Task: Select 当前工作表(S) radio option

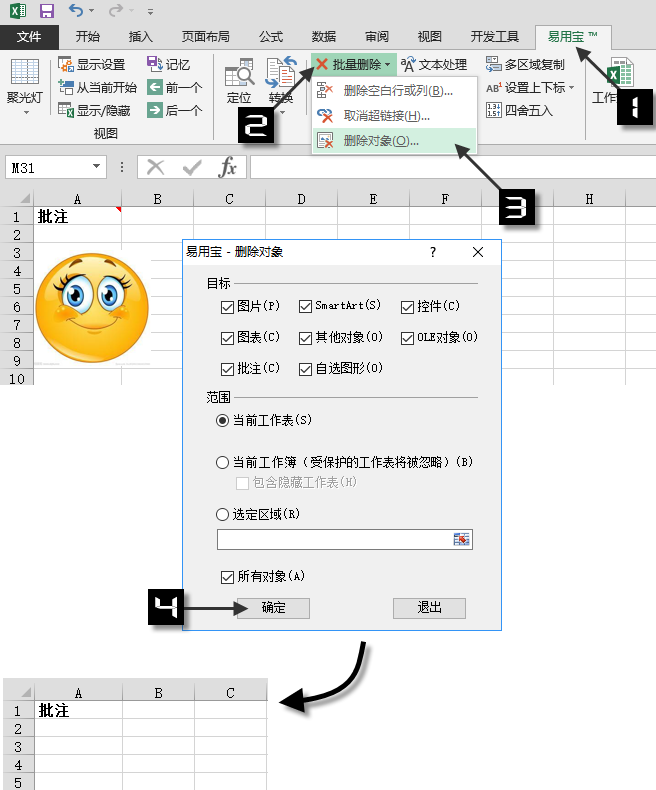Action: click(x=222, y=421)
